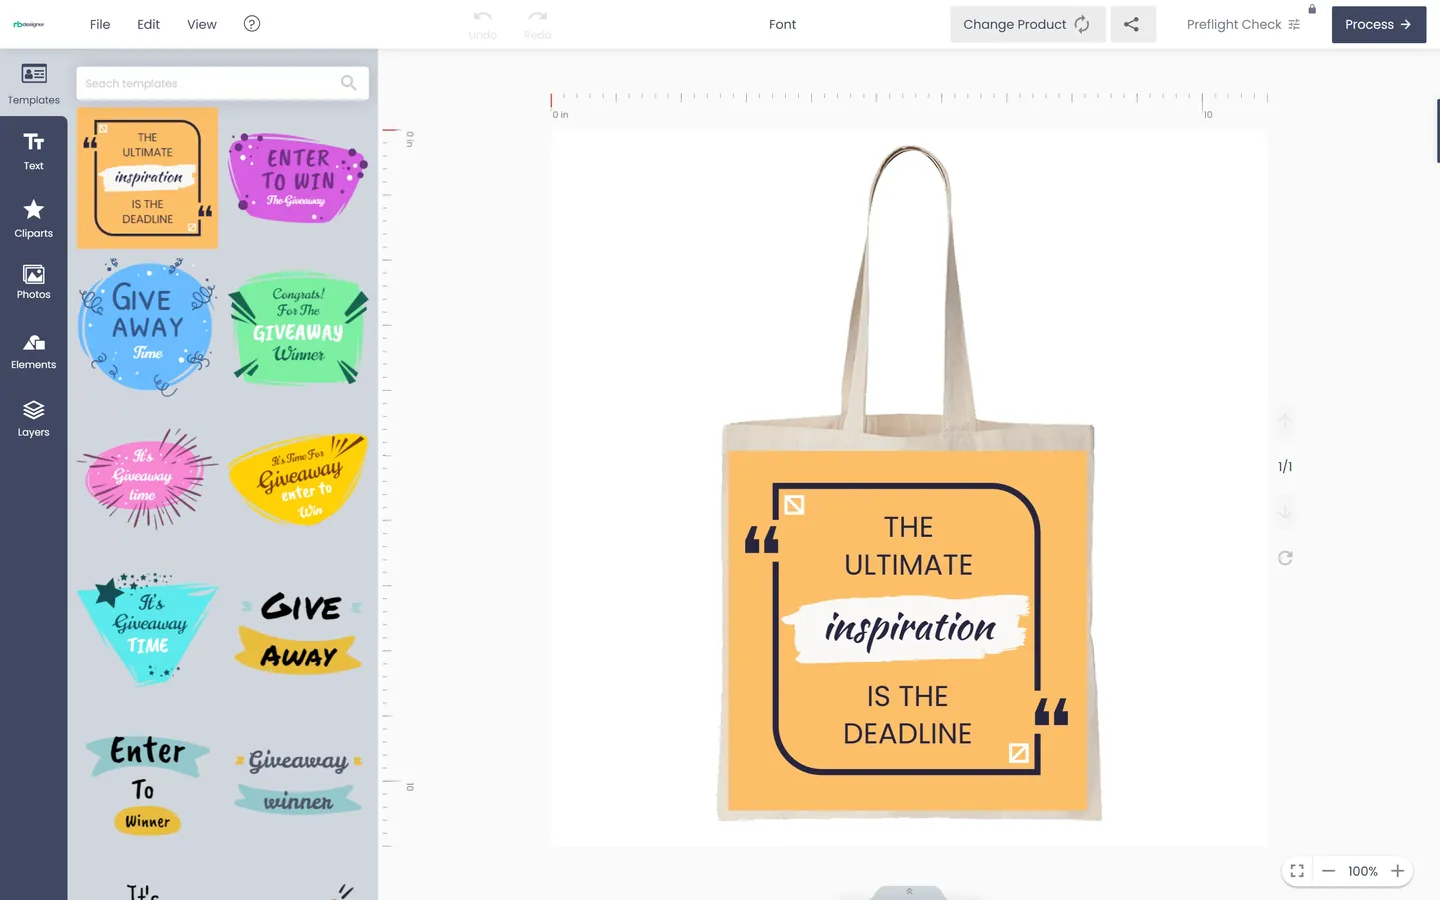Open the Photos panel

34,282
